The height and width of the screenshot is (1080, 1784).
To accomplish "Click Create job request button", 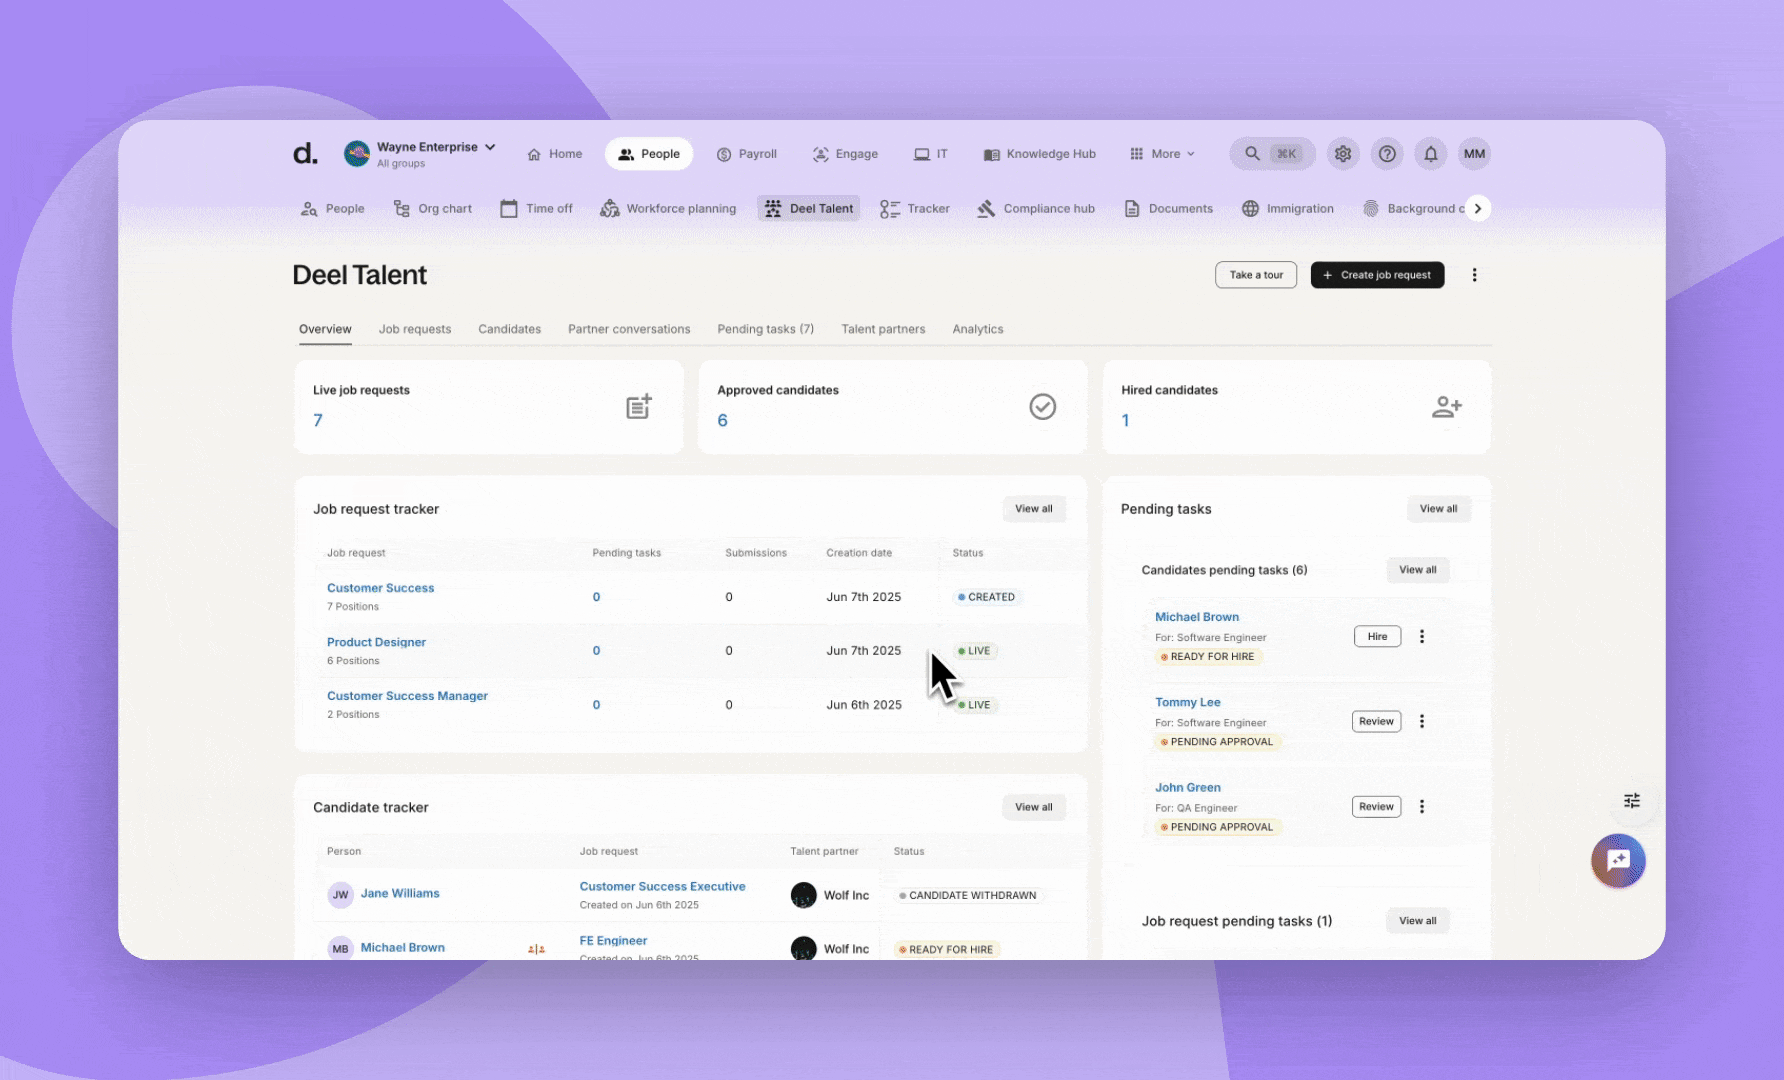I will click(x=1377, y=275).
